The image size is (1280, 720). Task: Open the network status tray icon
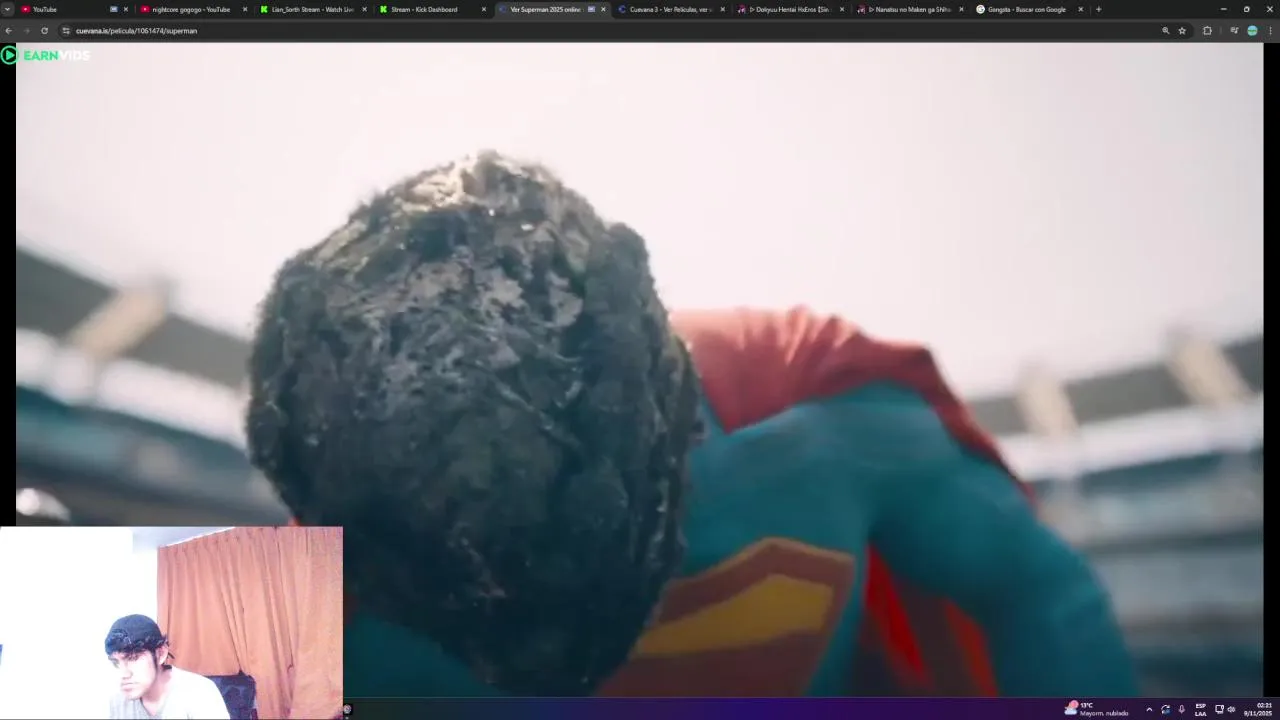coord(1219,709)
